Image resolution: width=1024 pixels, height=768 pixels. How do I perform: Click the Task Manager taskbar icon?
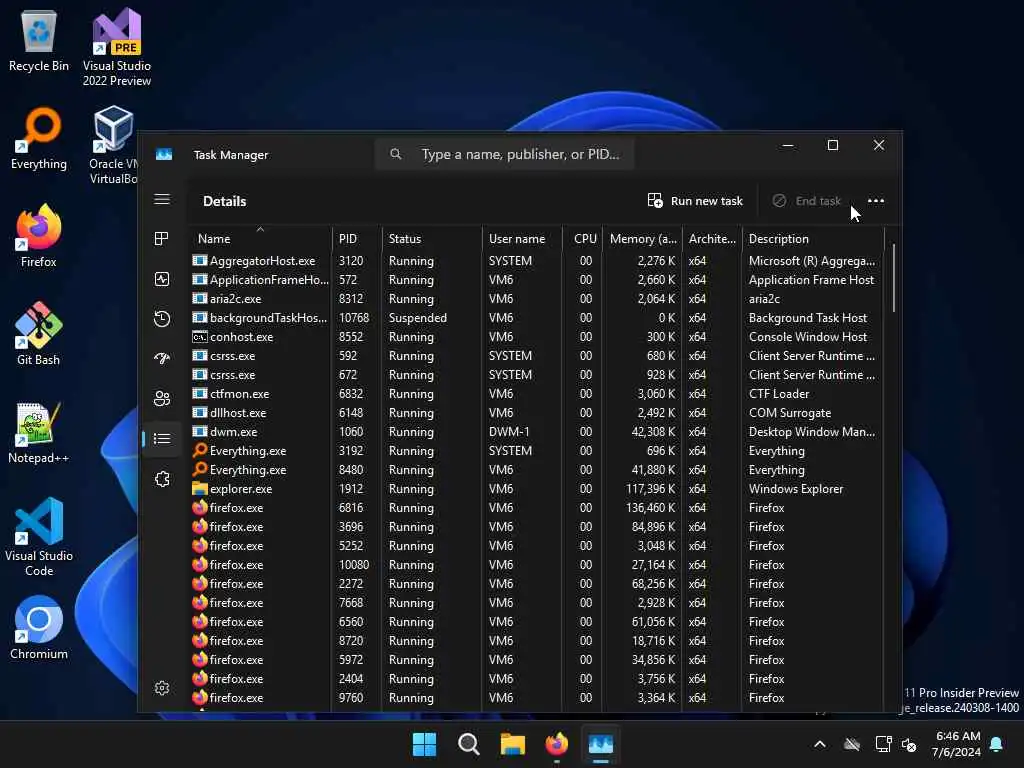[601, 744]
